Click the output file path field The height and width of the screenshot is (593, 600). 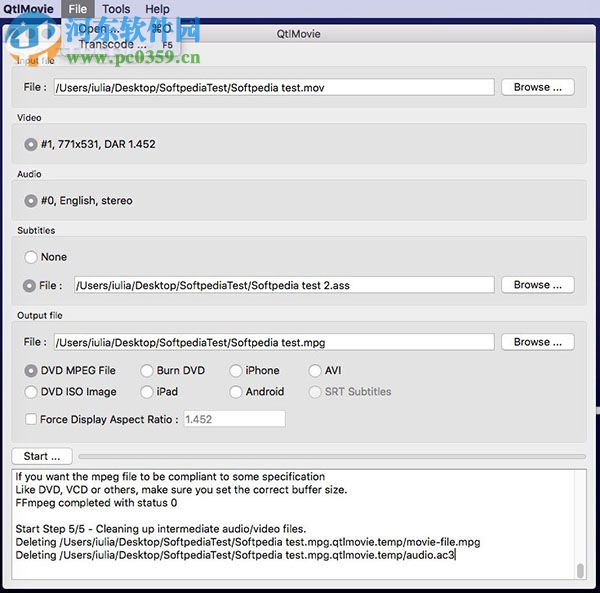(274, 342)
